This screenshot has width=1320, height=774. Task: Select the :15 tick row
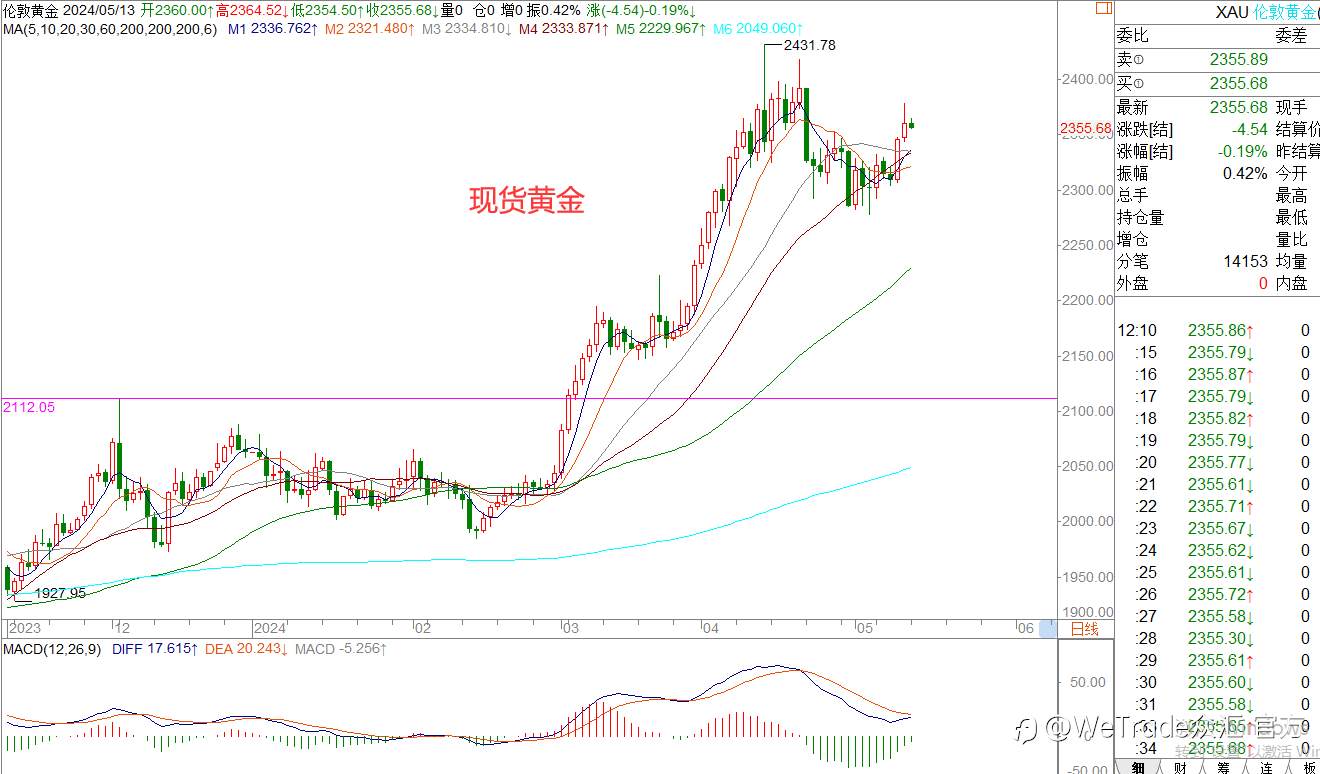(1217, 352)
